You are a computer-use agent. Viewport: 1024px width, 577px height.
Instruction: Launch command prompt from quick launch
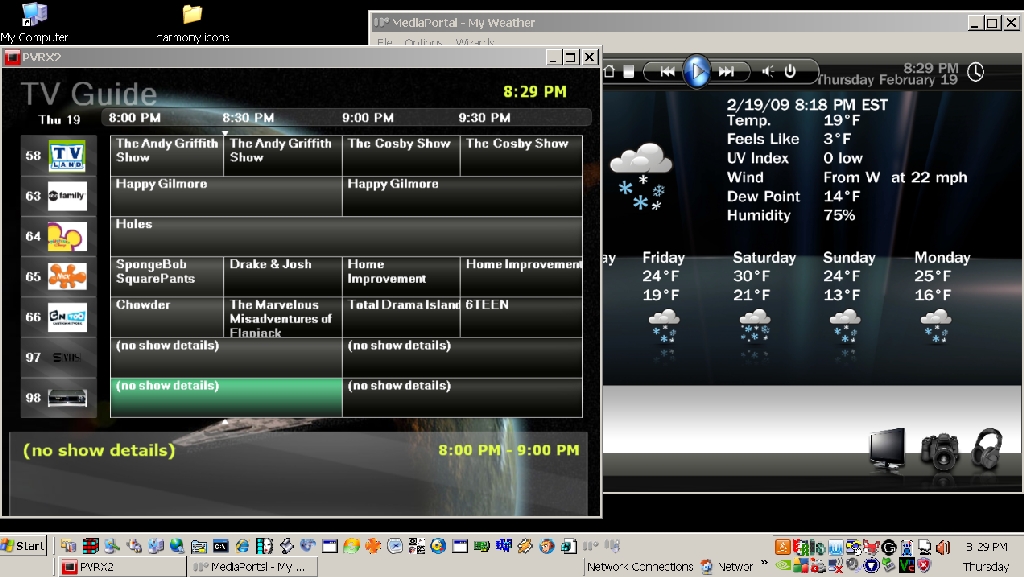[221, 546]
